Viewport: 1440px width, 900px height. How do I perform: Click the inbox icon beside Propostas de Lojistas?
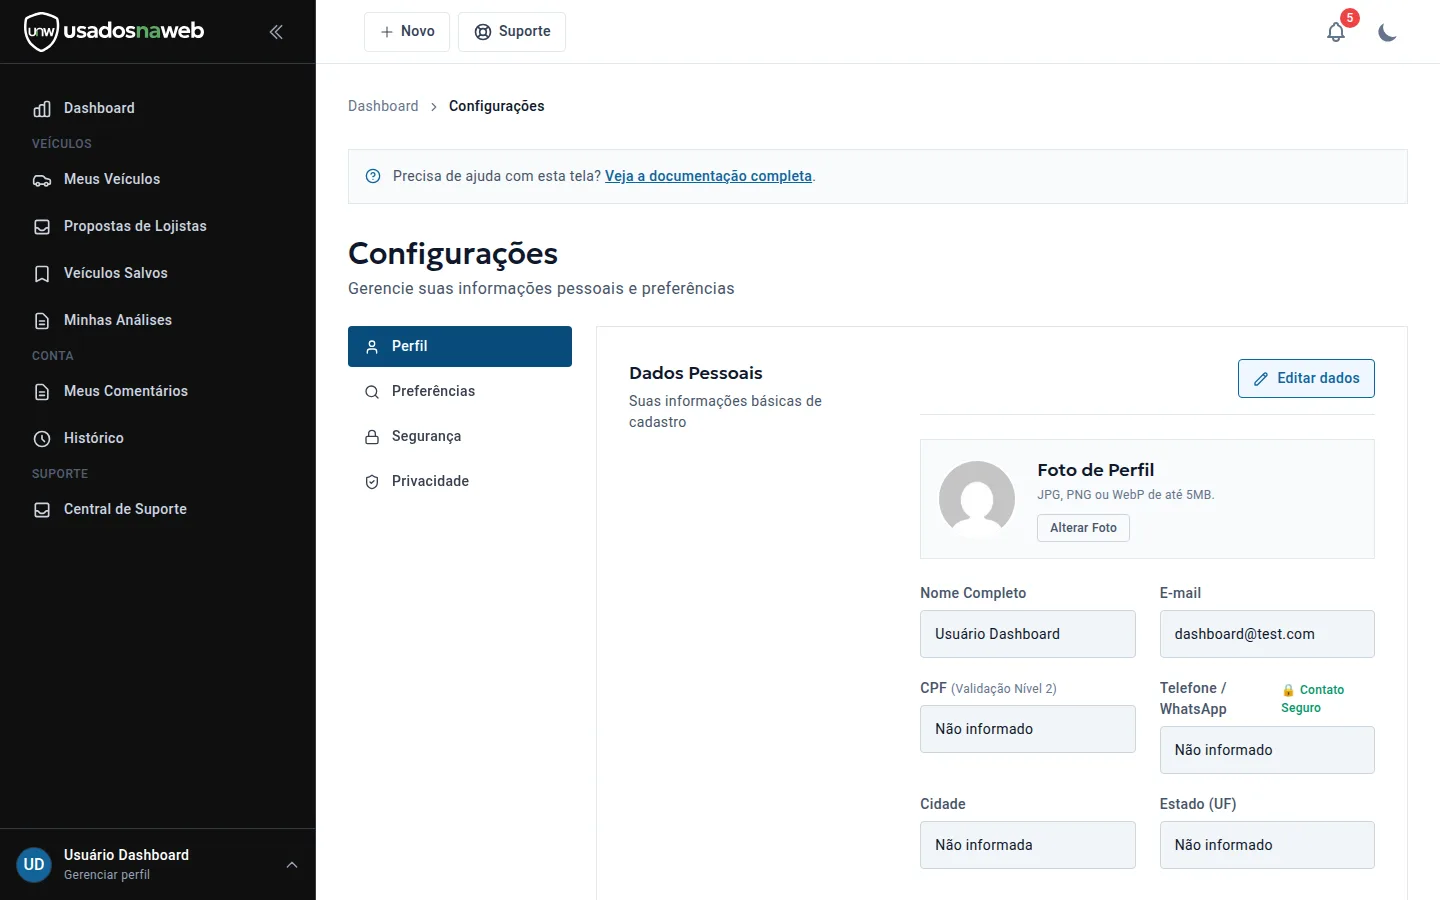pos(42,227)
